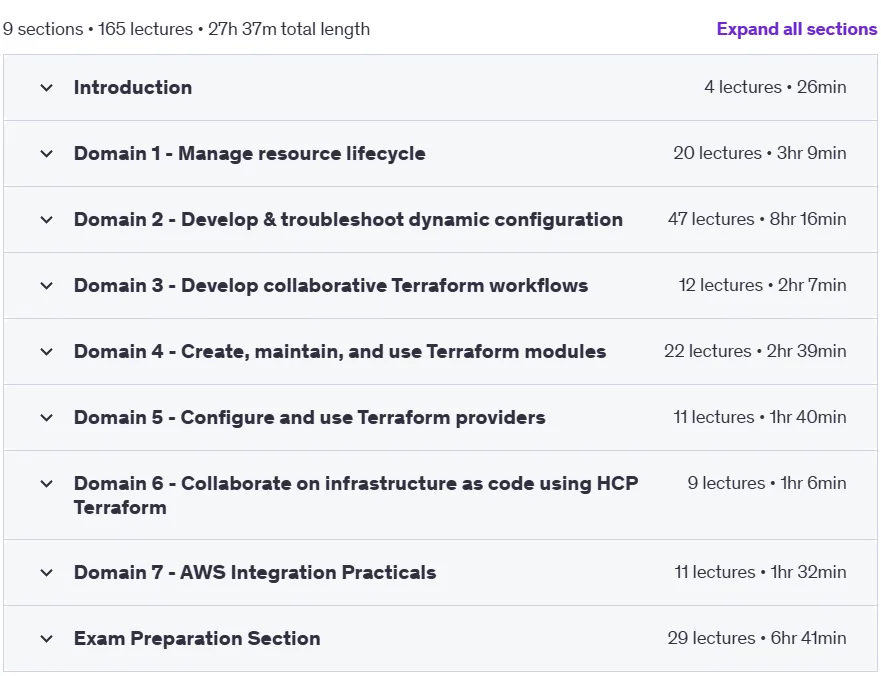Open Domain 4 Terraform modules title
This screenshot has height=676, width=881.
(340, 351)
